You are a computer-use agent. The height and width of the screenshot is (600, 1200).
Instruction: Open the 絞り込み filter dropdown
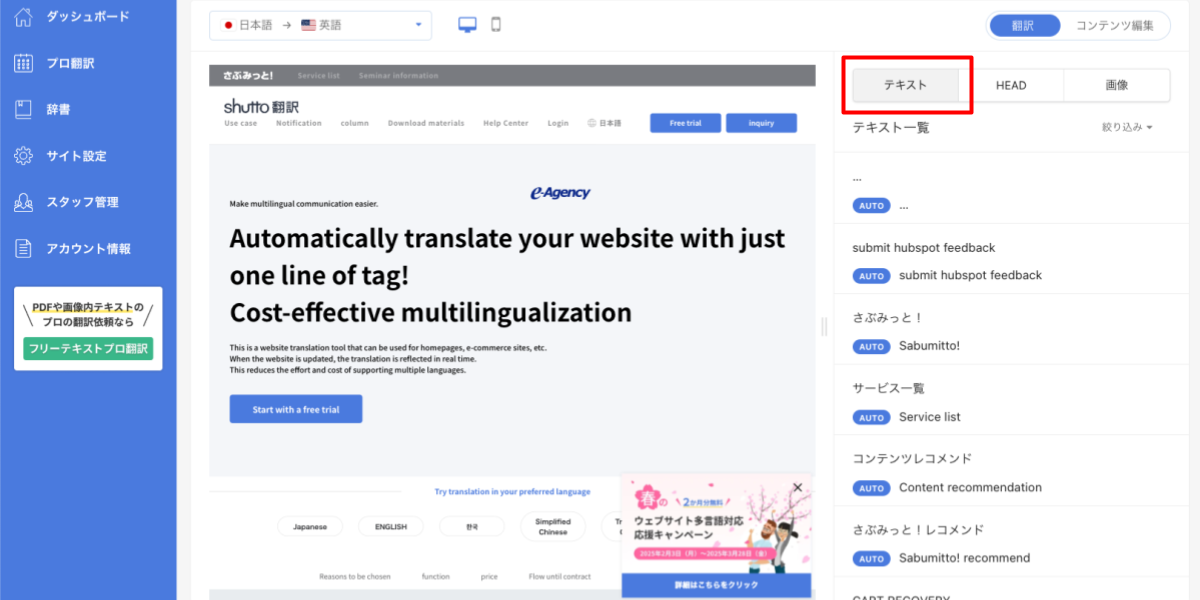pyautogui.click(x=1127, y=127)
